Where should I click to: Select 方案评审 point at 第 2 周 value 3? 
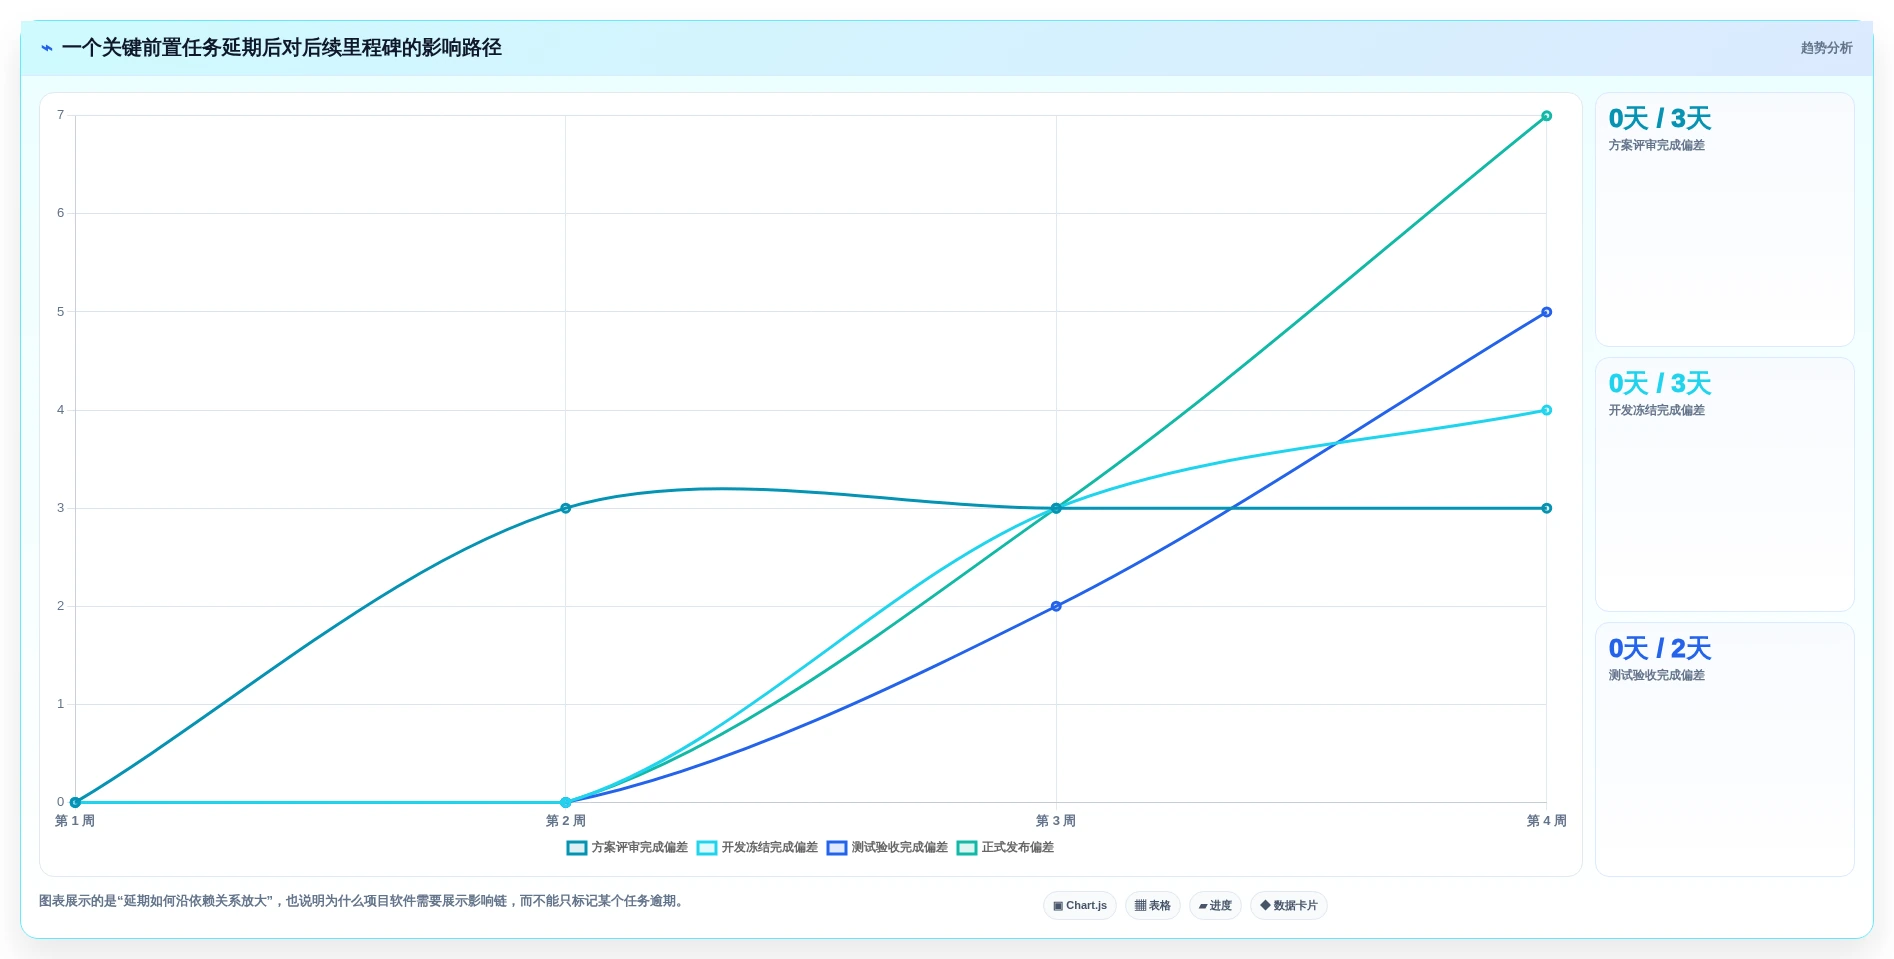click(x=565, y=508)
